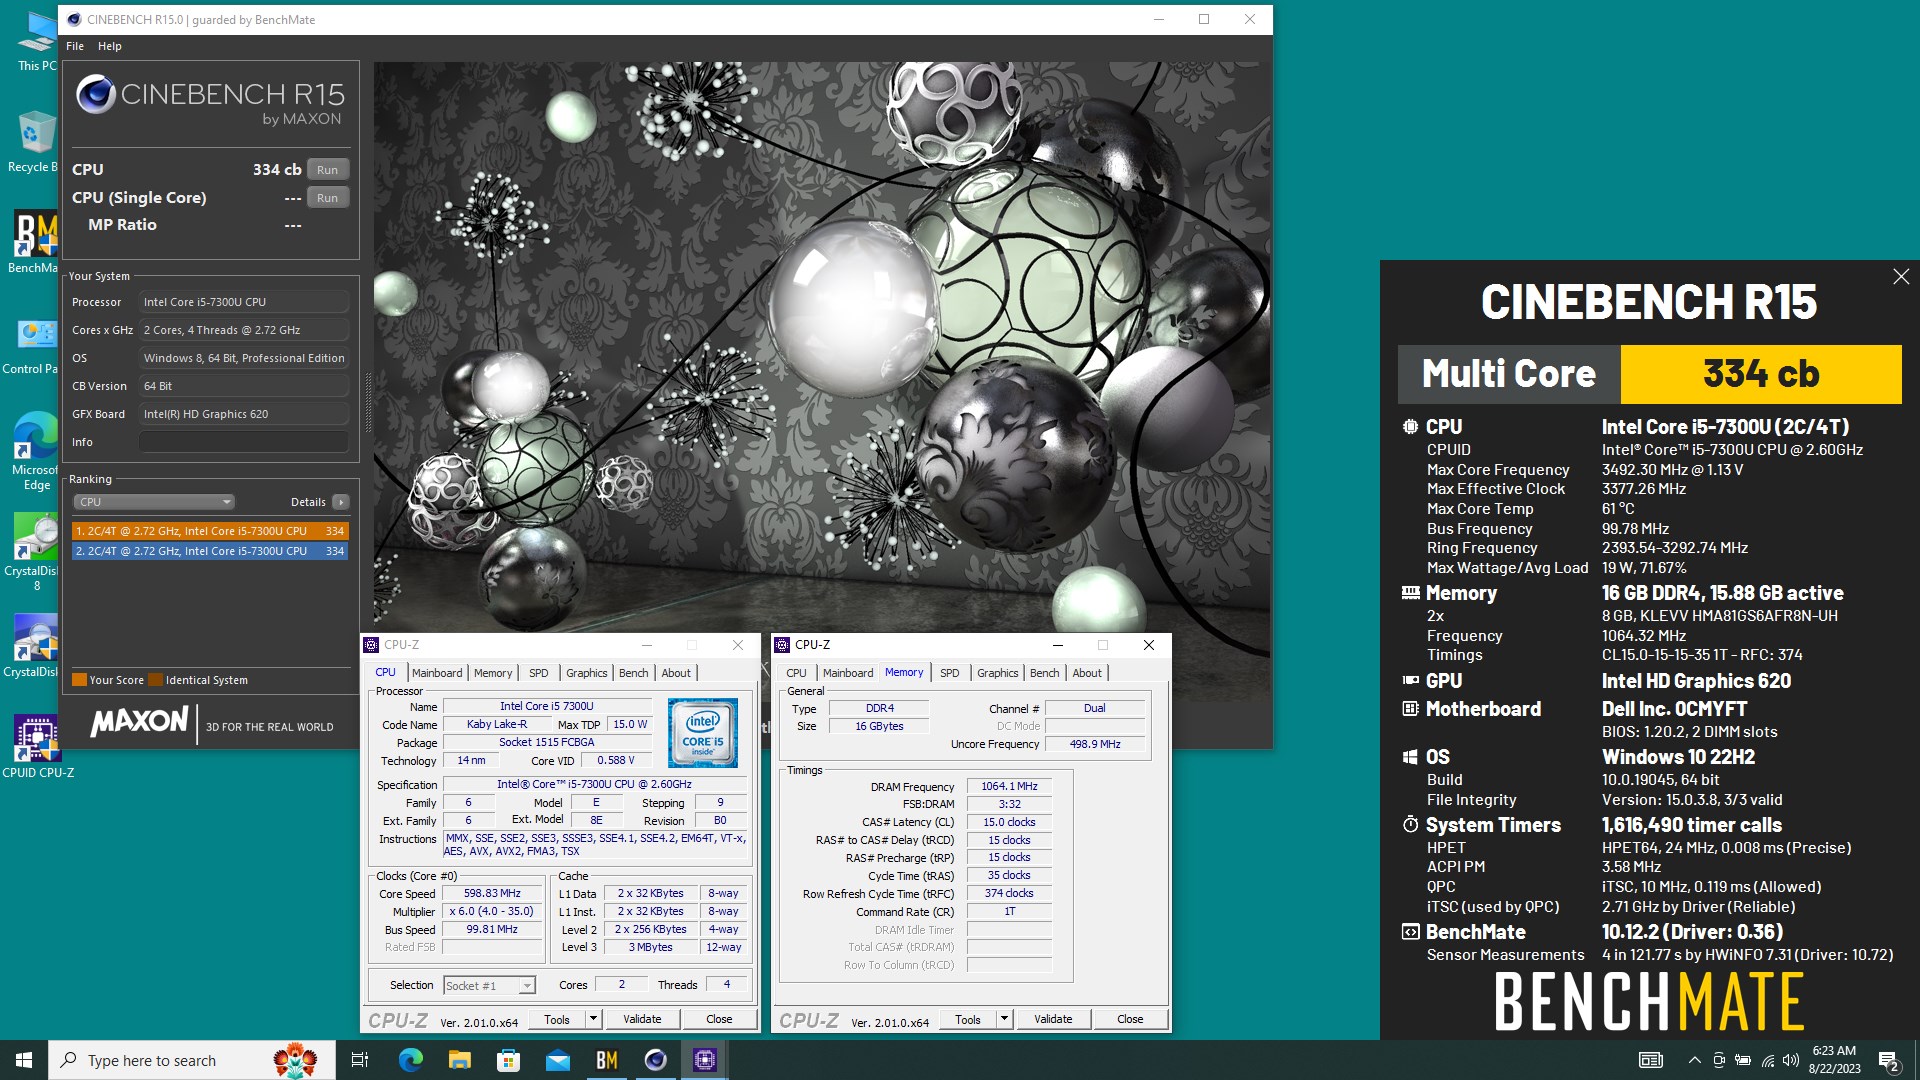1920x1080 pixels.
Task: Select second ranking entry in blue
Action: tap(210, 551)
